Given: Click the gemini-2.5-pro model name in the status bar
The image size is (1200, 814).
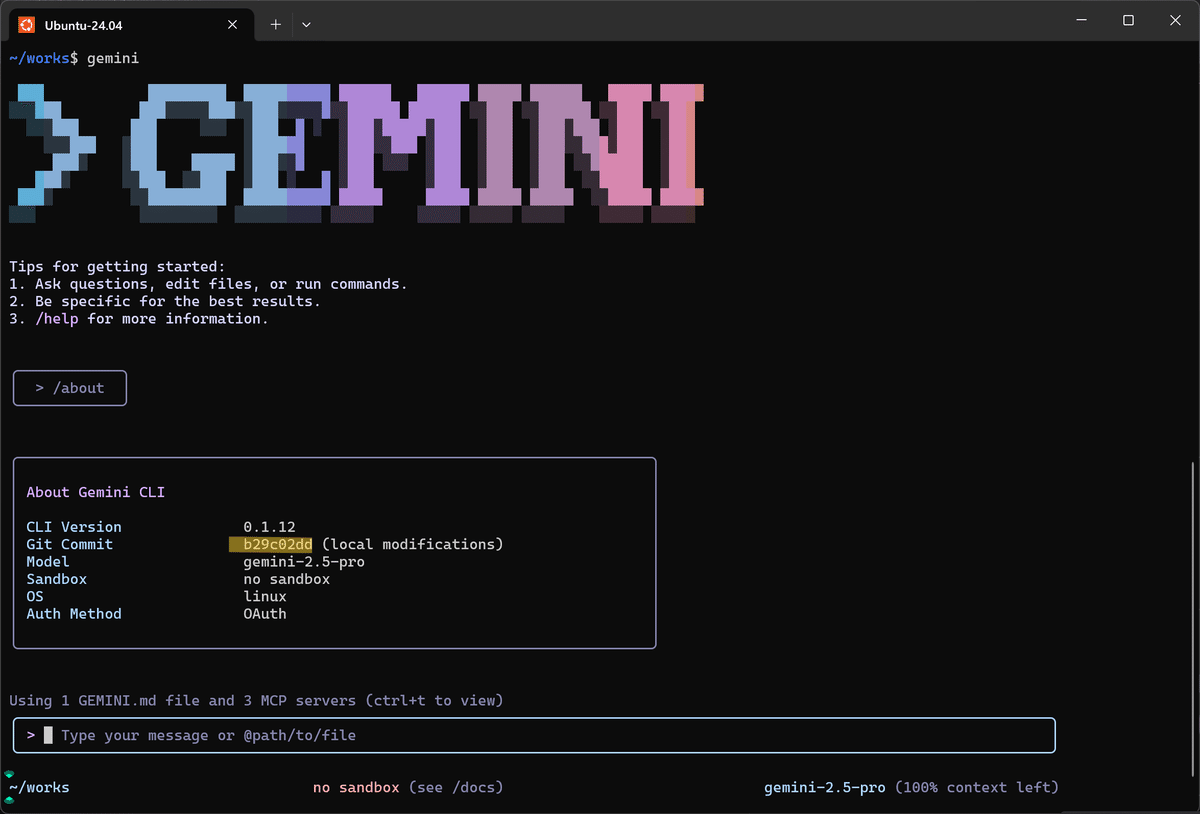Looking at the screenshot, I should click(824, 787).
